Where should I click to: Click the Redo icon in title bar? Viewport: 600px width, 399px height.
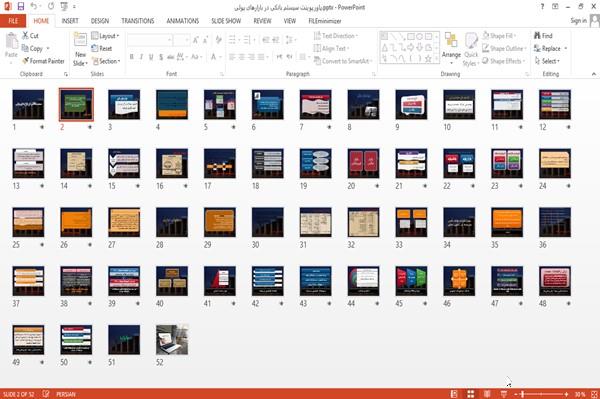click(51, 7)
